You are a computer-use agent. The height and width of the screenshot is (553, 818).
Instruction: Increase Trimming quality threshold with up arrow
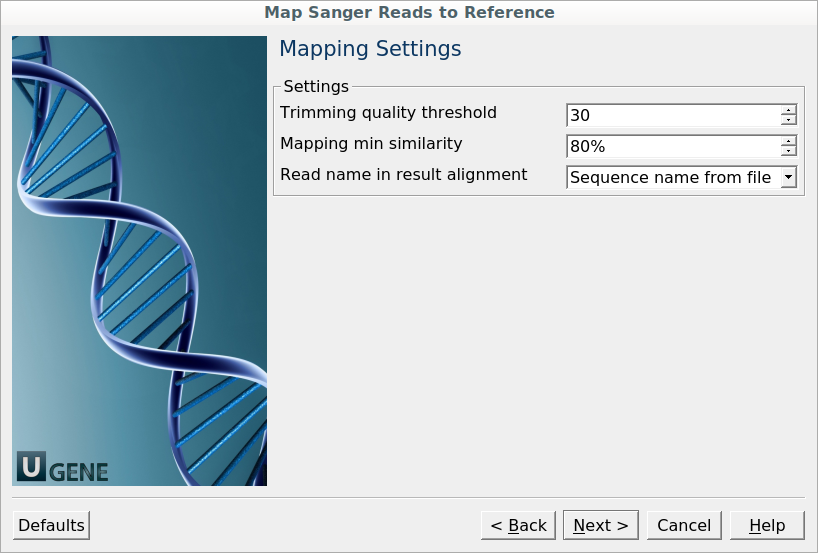tap(788, 110)
